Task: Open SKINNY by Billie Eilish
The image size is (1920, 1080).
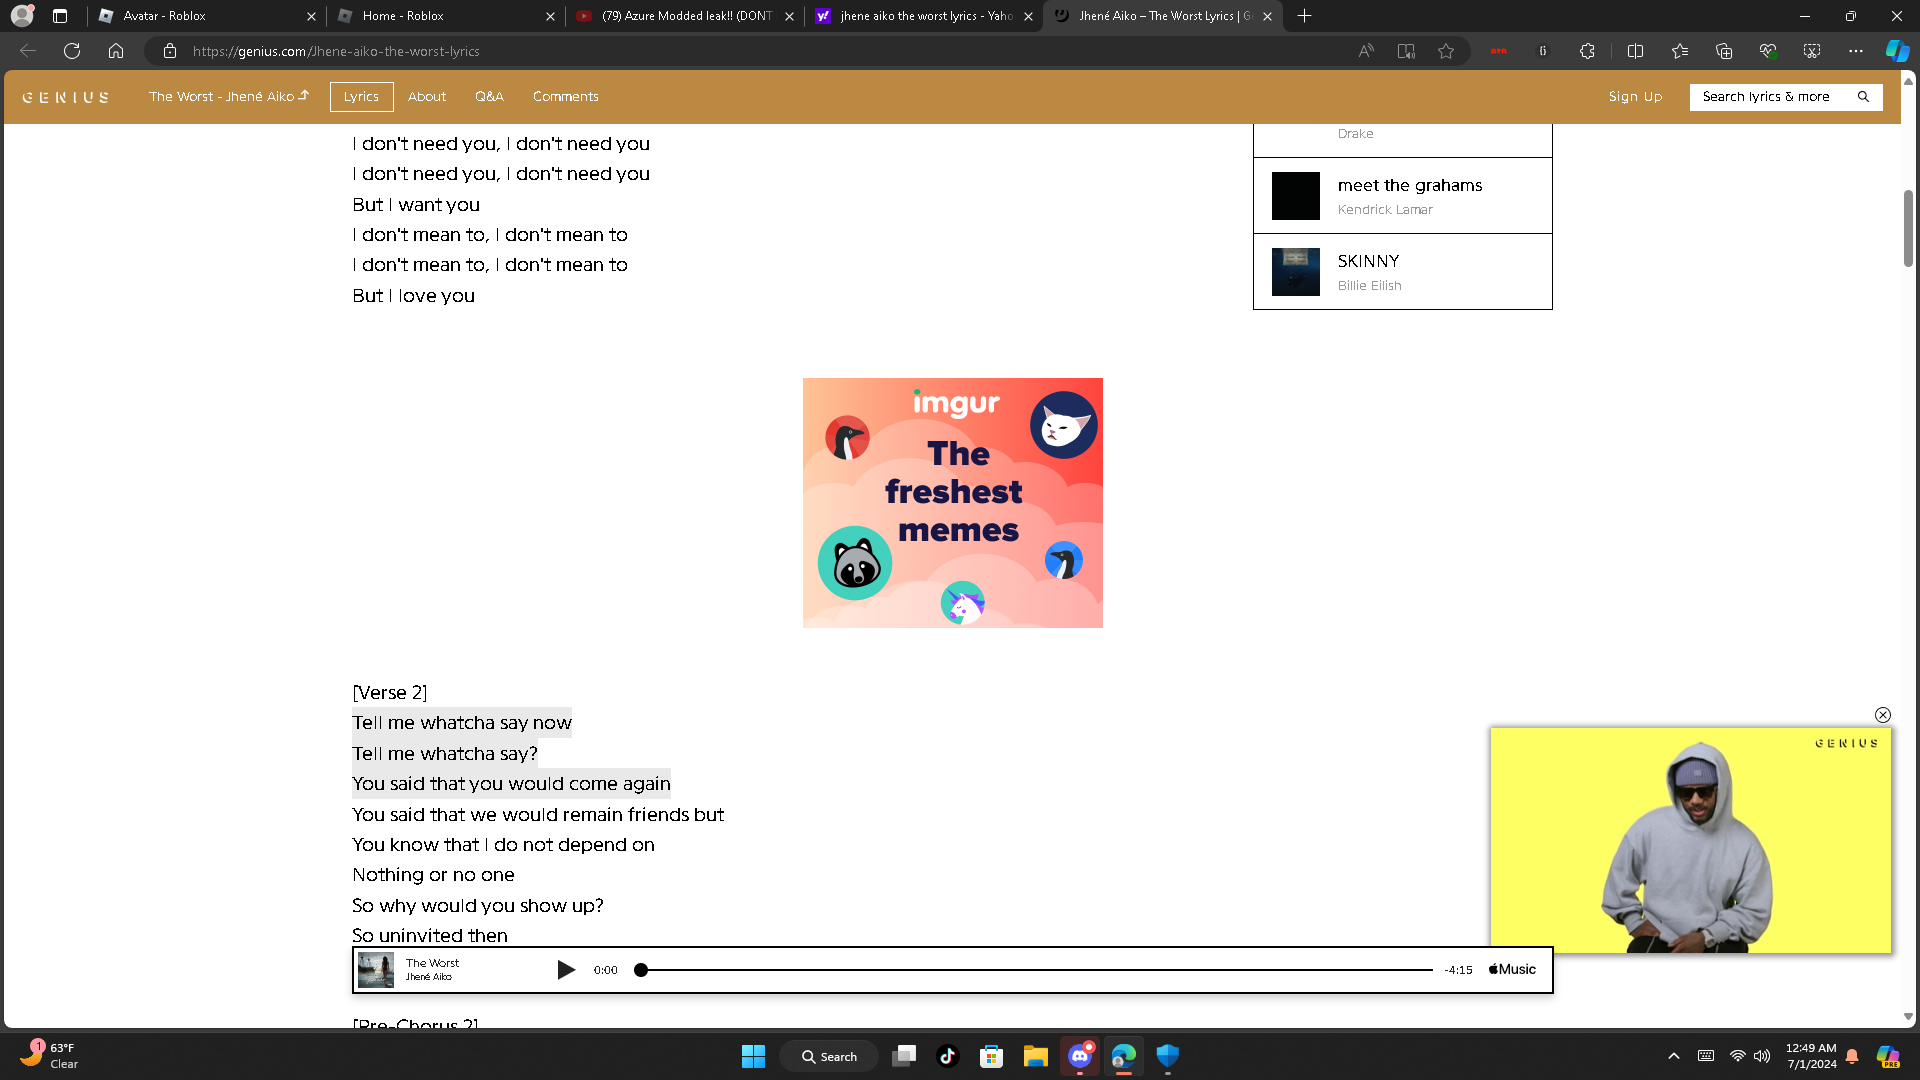Action: 1403,272
